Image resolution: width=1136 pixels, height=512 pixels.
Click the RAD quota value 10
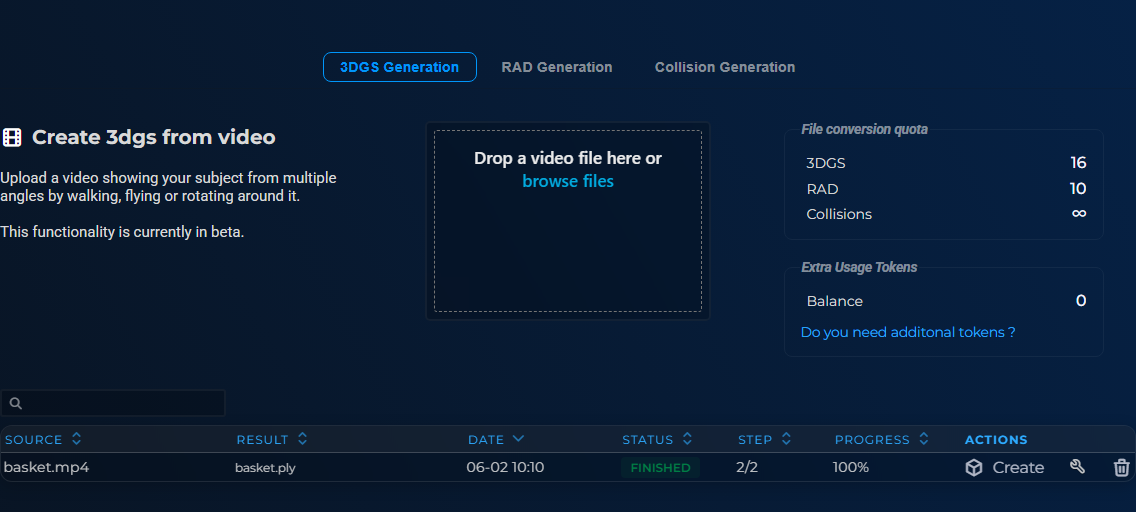pyautogui.click(x=1078, y=189)
